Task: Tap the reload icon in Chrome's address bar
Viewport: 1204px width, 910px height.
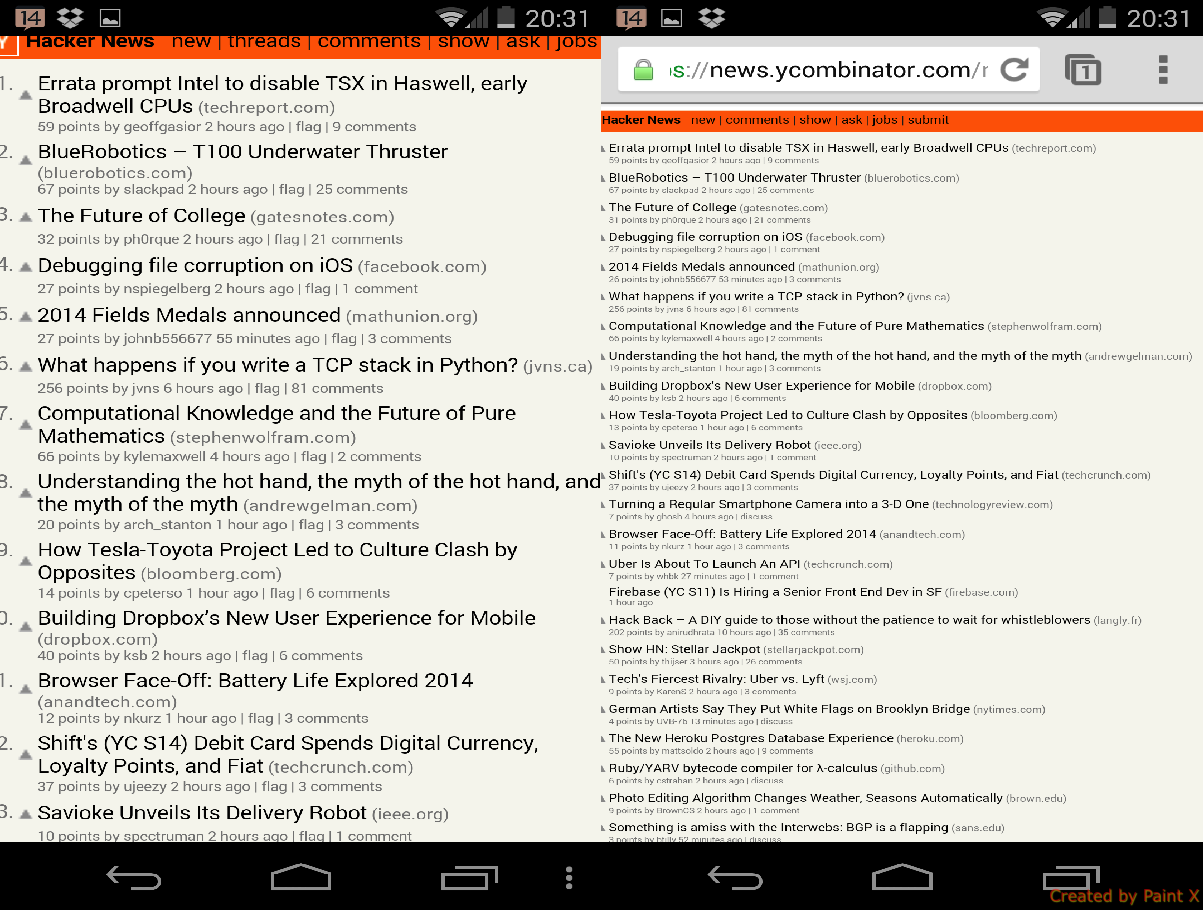Action: click(x=1014, y=69)
